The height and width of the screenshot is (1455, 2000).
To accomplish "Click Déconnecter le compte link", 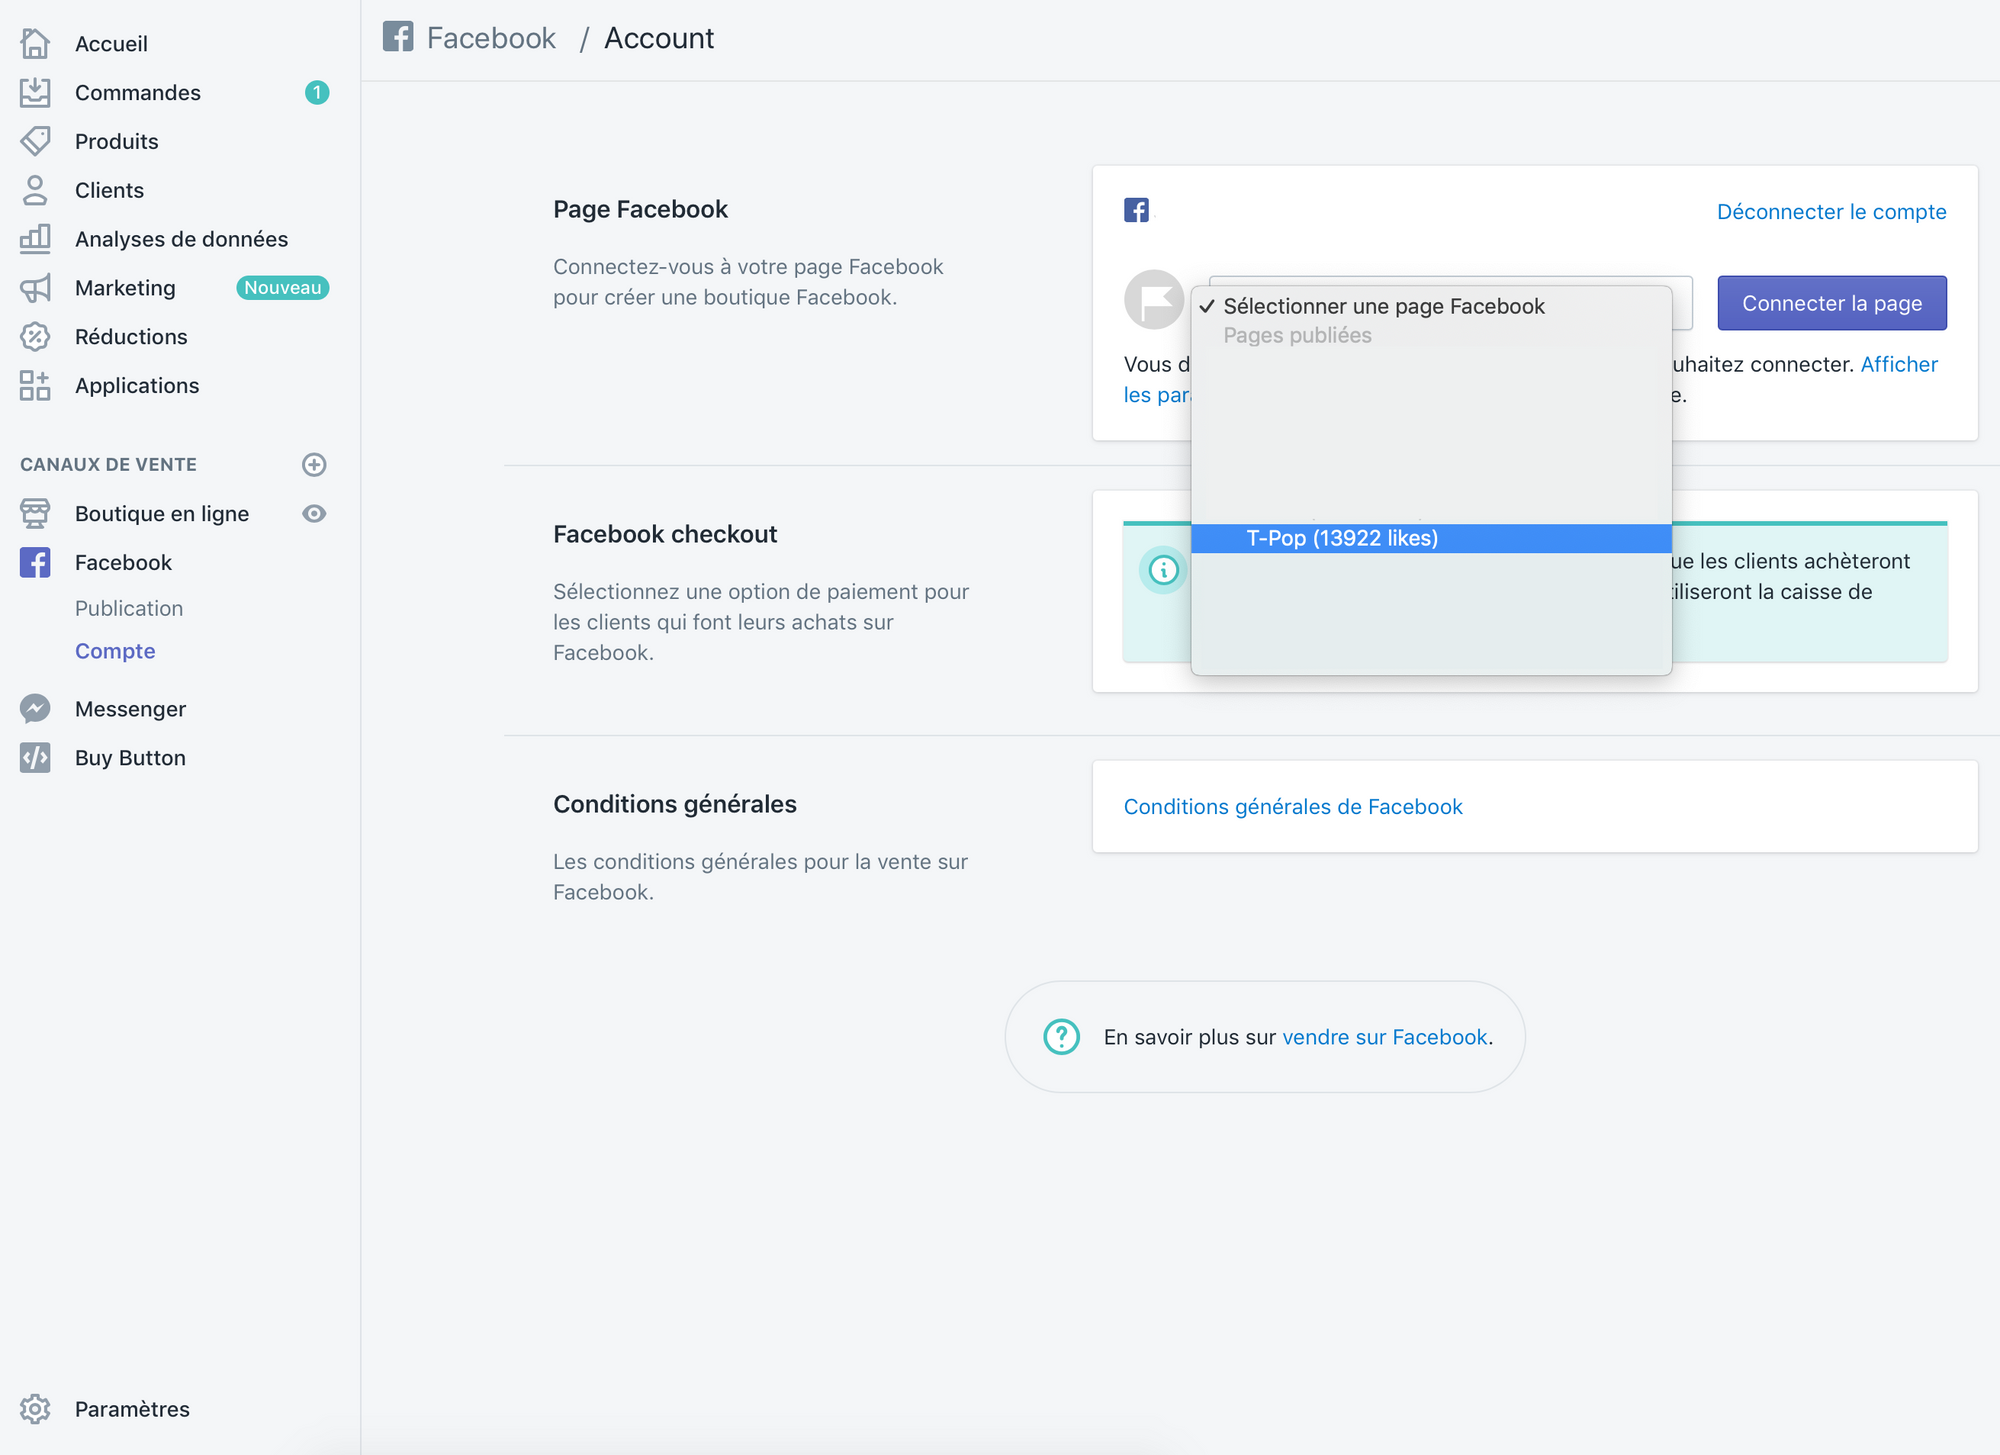I will pos(1831,212).
